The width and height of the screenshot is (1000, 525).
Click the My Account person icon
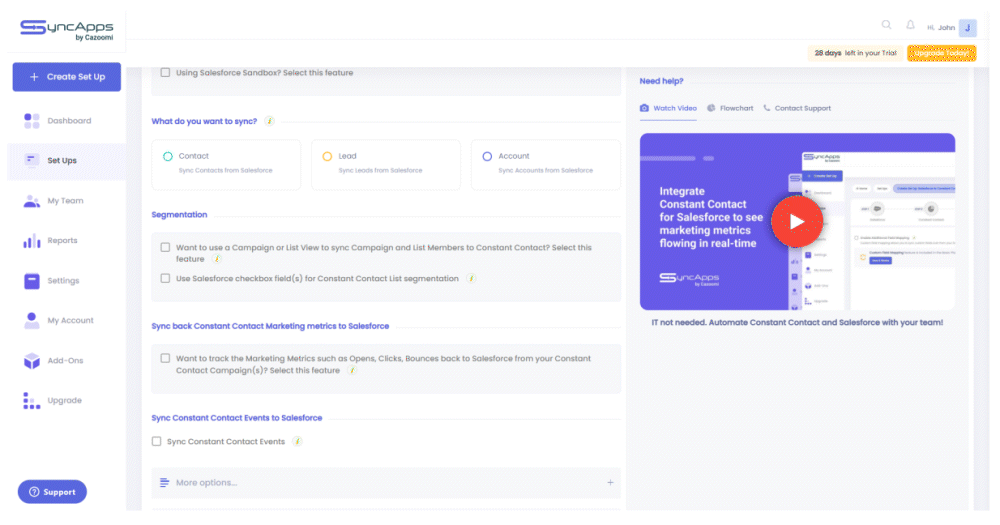click(32, 320)
